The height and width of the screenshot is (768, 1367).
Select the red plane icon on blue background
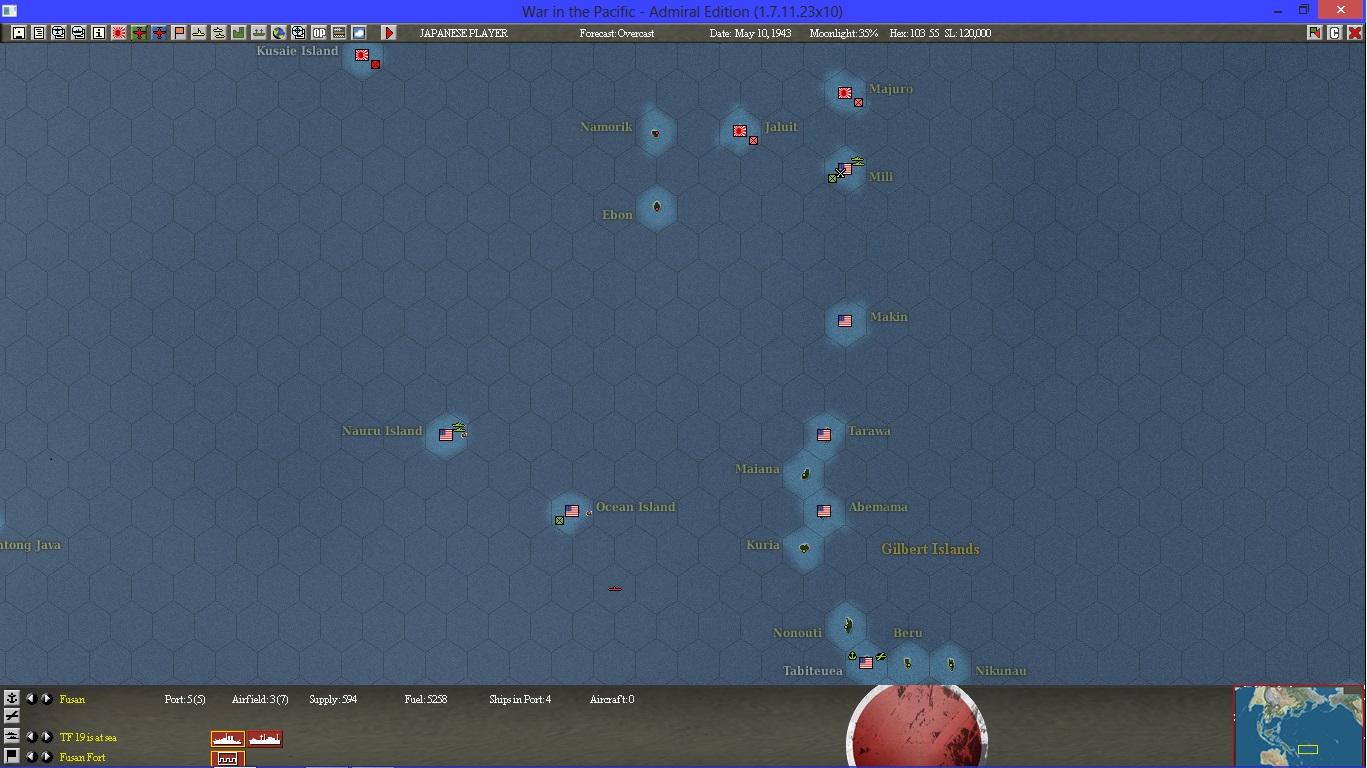click(x=159, y=33)
